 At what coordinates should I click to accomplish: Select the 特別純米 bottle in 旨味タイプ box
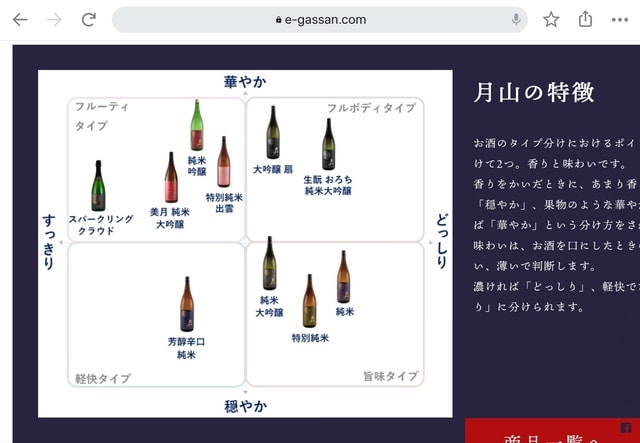(x=309, y=301)
